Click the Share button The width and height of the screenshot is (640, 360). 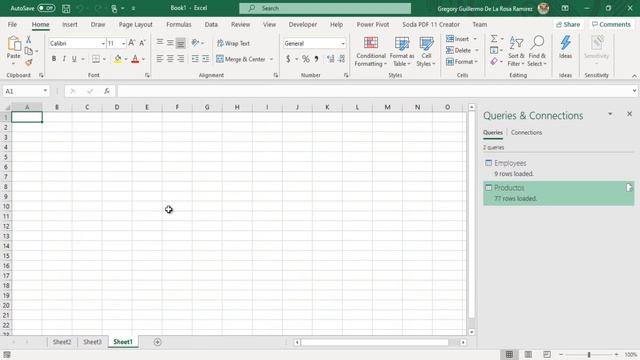coord(568,24)
